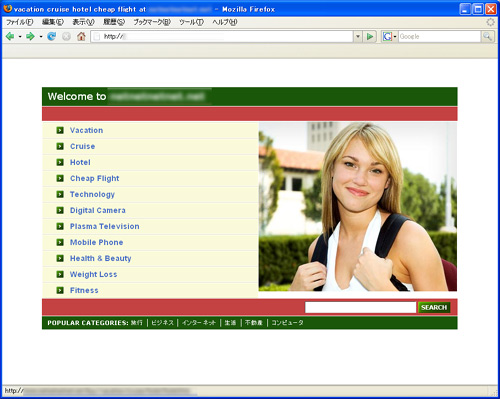
Task: Click the Stop loading icon
Action: (x=66, y=36)
